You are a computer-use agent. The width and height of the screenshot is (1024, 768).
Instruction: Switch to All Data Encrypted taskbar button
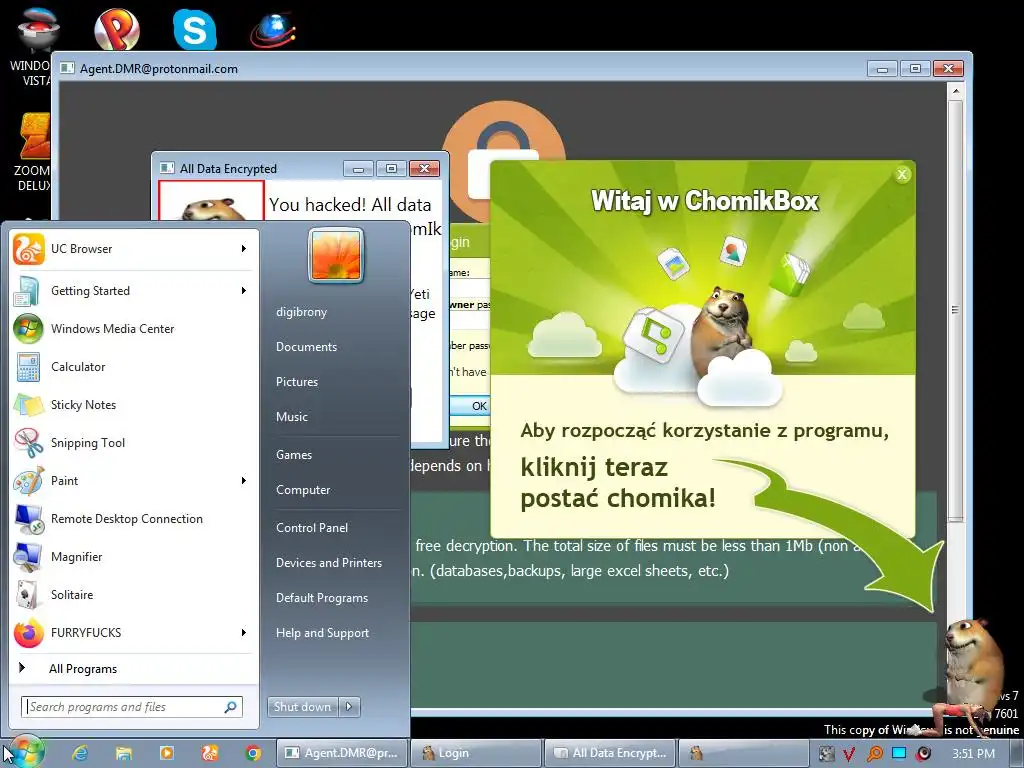tap(610, 753)
